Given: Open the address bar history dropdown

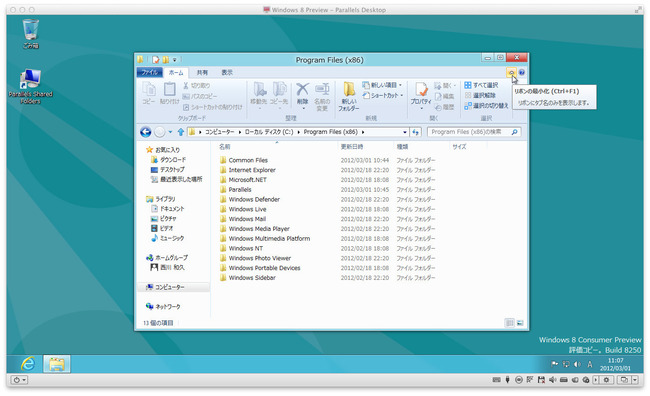Looking at the screenshot, I should tap(405, 132).
